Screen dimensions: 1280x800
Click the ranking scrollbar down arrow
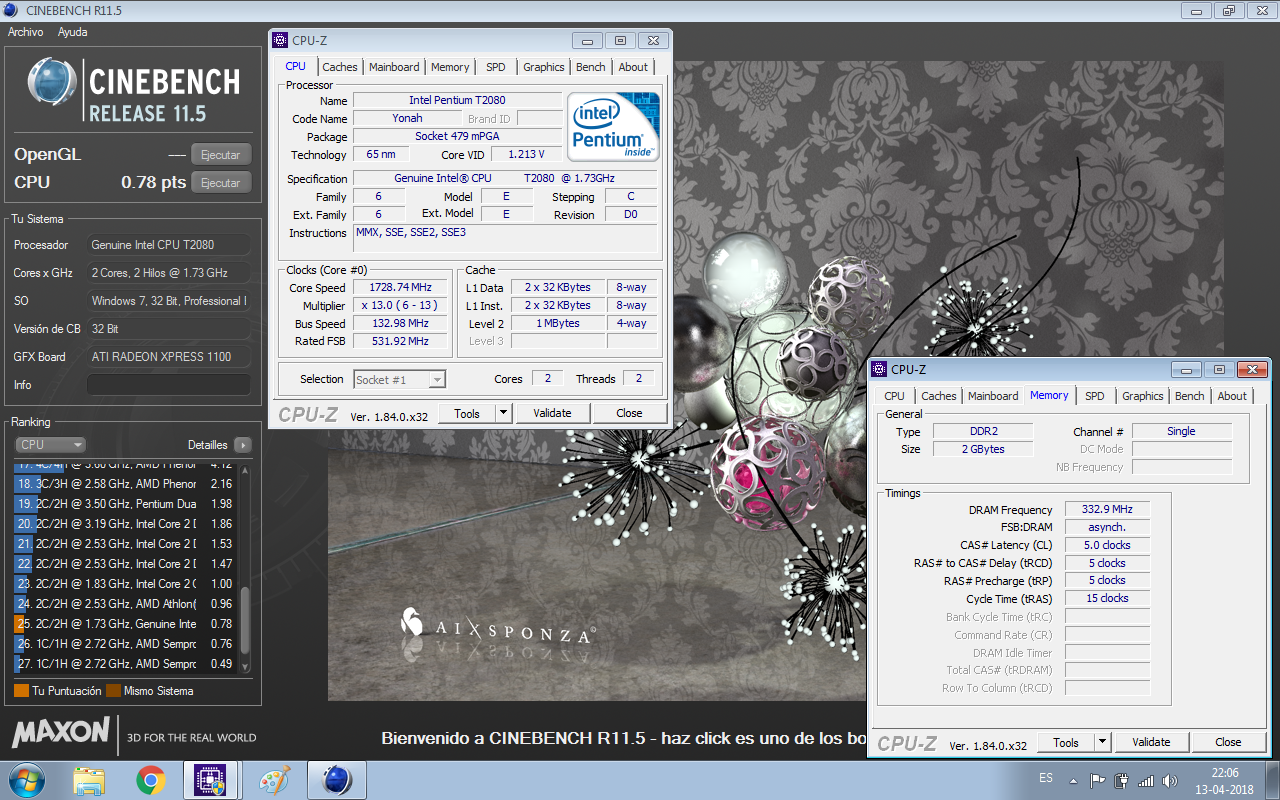246,669
